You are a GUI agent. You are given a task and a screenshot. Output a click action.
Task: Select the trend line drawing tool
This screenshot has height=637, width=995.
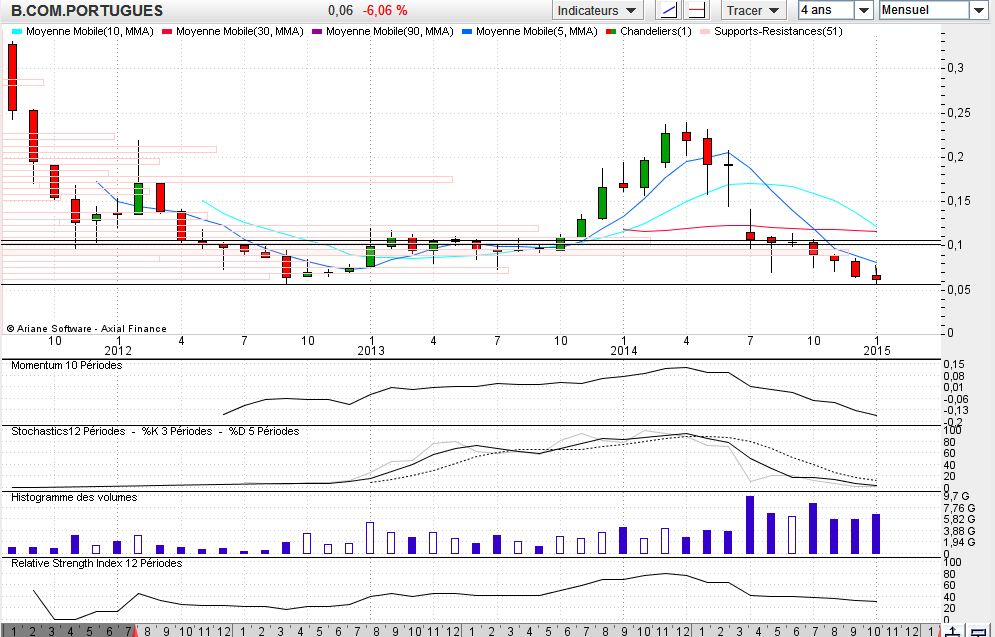pyautogui.click(x=668, y=10)
